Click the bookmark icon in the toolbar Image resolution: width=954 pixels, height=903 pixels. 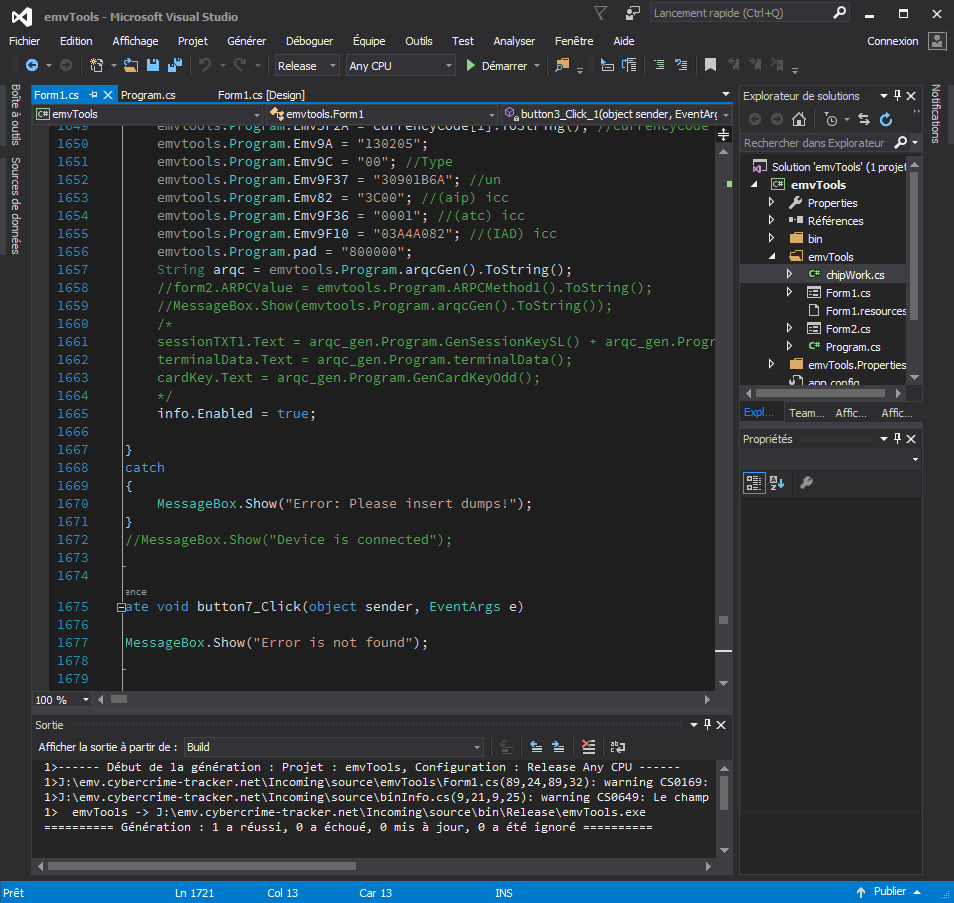710,66
